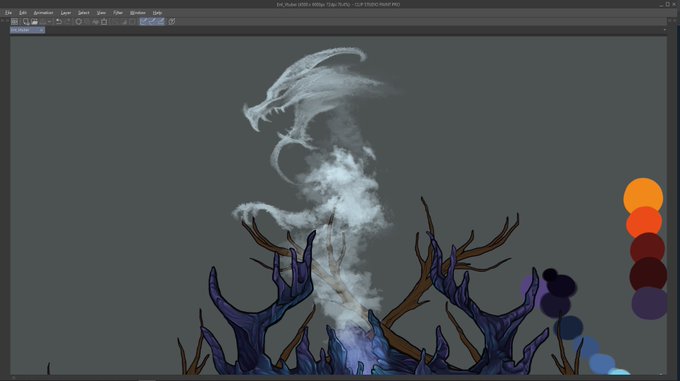Close the Ent_Vtuber canvas tab
Screen dimensions: 680x381
[x=41, y=30]
